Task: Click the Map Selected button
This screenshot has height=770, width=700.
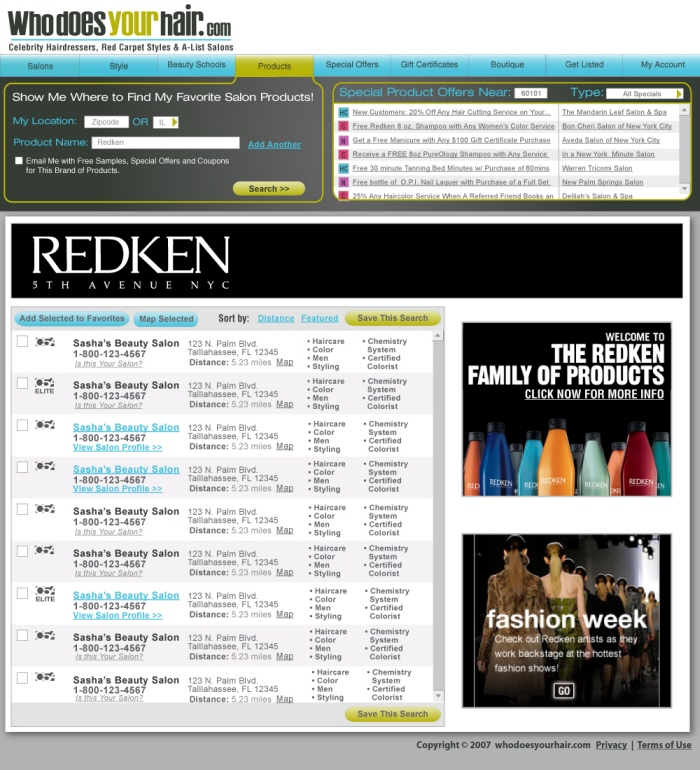Action: coord(166,319)
